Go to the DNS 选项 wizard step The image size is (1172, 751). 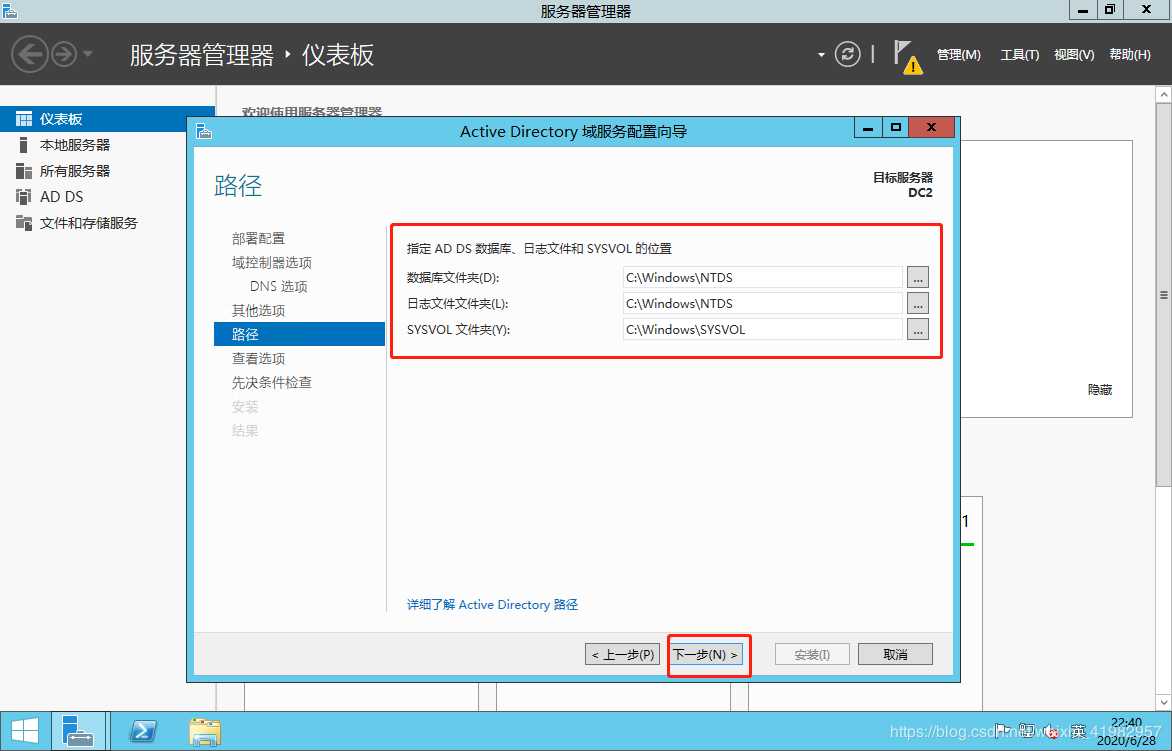point(278,286)
